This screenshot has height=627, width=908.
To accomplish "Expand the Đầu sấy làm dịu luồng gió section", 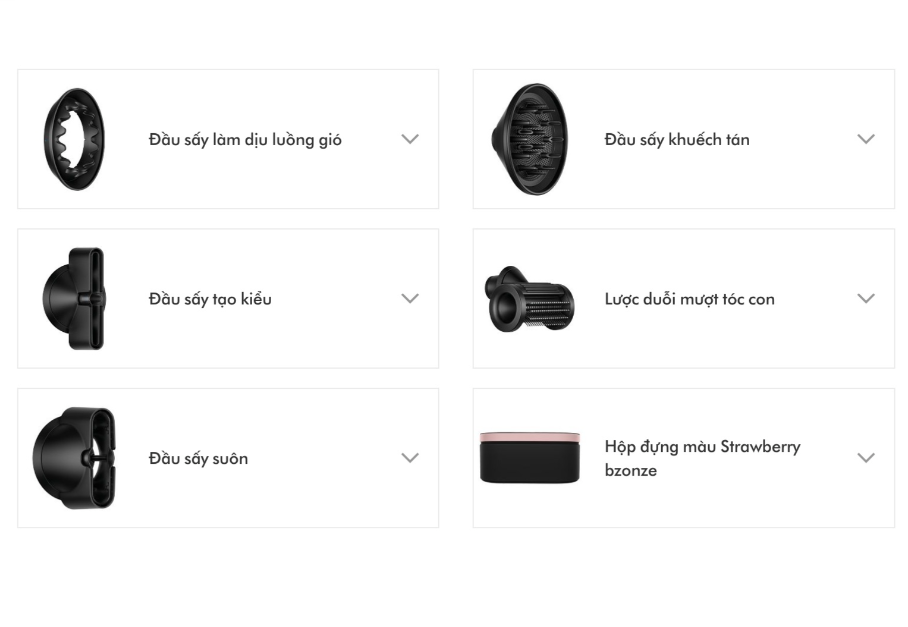I will [x=410, y=139].
